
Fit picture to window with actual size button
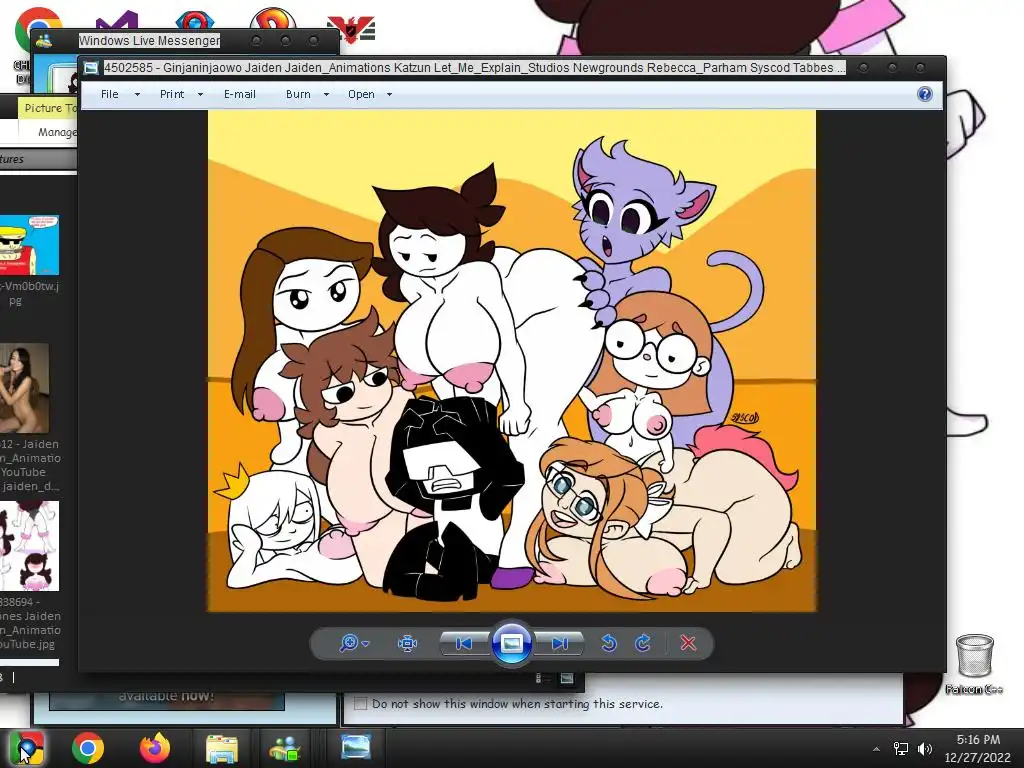click(408, 643)
